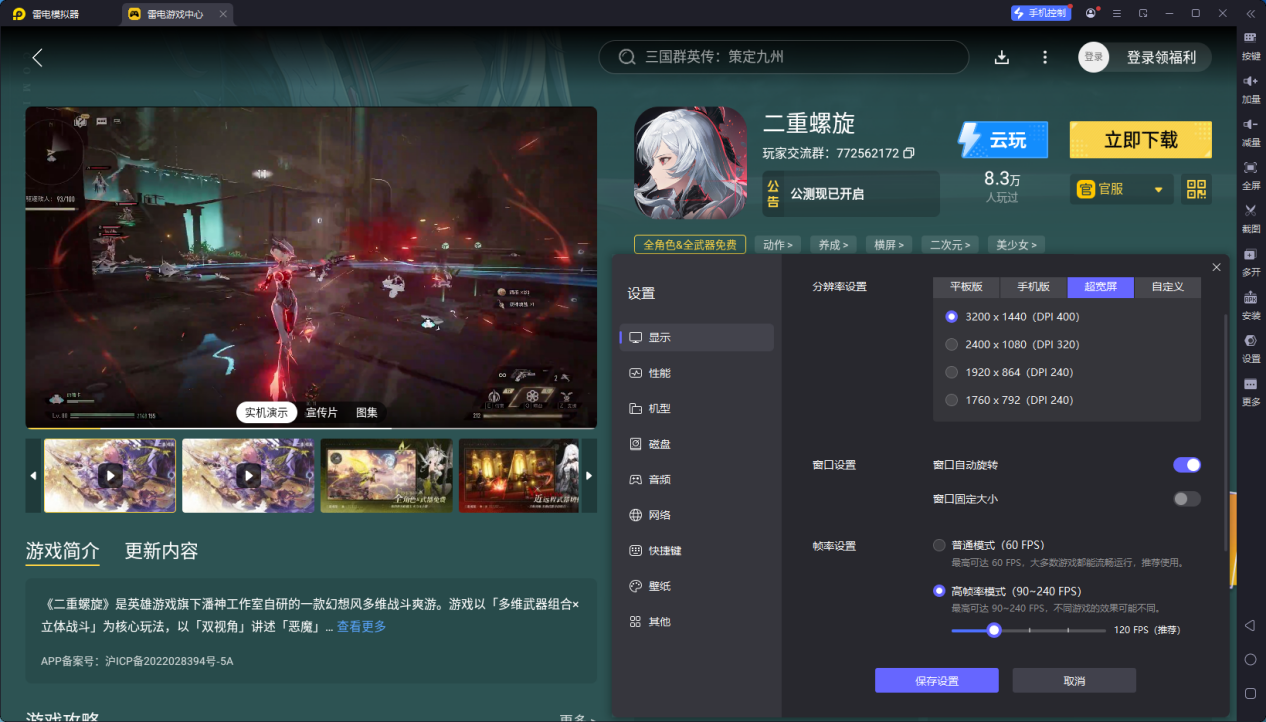Expand the 养成 tag chevron
This screenshot has width=1266, height=722.
846,245
